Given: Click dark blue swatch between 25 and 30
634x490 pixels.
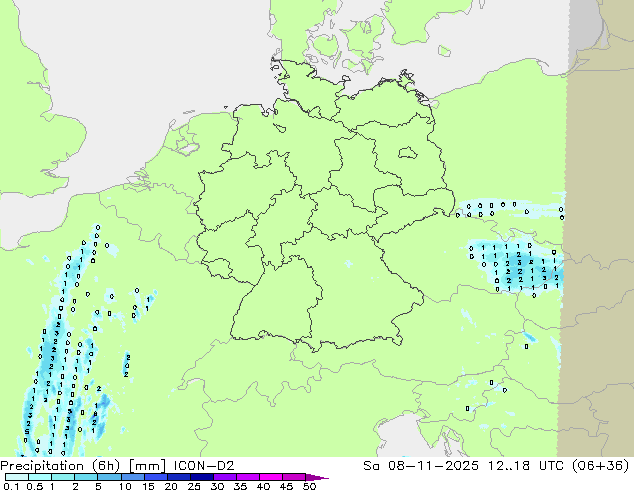Looking at the screenshot, I should (201, 477).
